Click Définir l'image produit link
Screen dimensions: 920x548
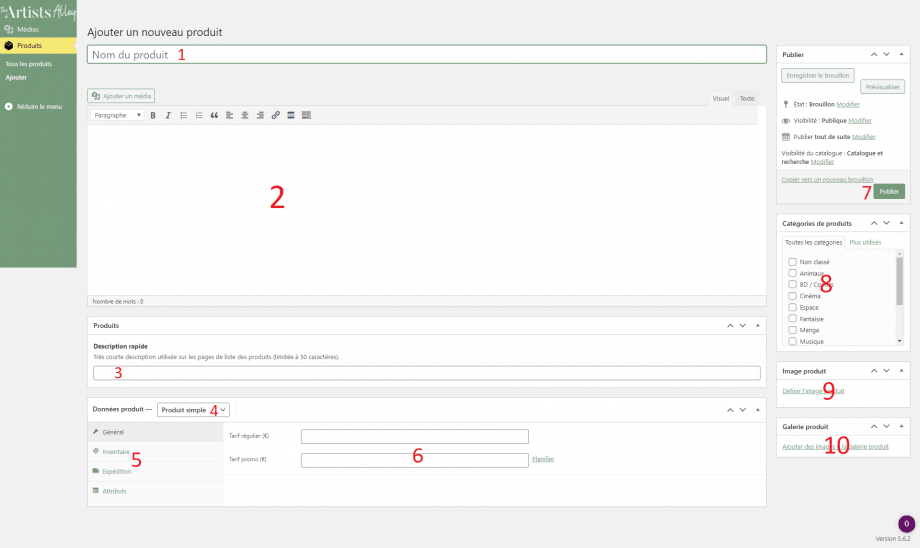click(813, 391)
